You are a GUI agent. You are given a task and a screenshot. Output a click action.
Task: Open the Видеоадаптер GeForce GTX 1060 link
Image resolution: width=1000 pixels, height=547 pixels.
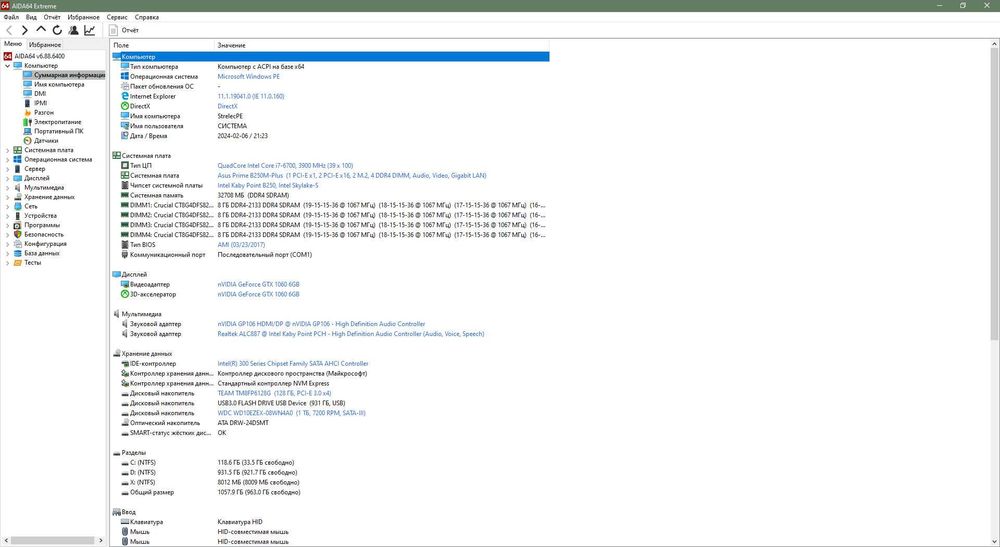258,284
